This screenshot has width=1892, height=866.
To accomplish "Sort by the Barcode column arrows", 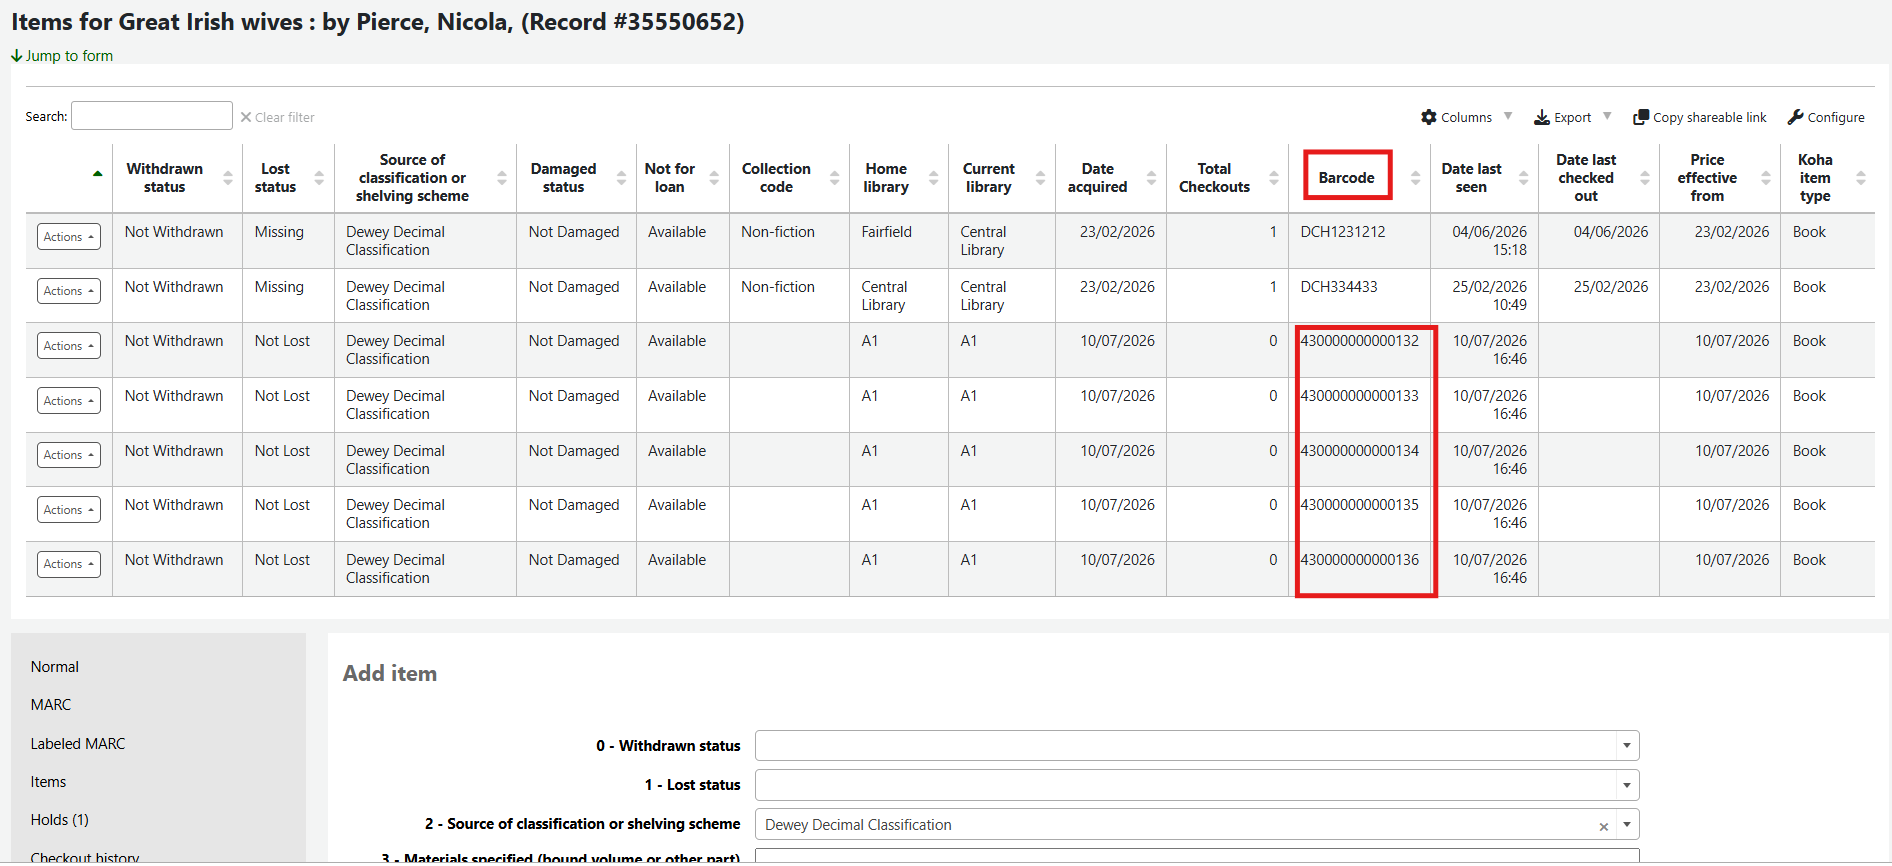I will coord(1415,178).
